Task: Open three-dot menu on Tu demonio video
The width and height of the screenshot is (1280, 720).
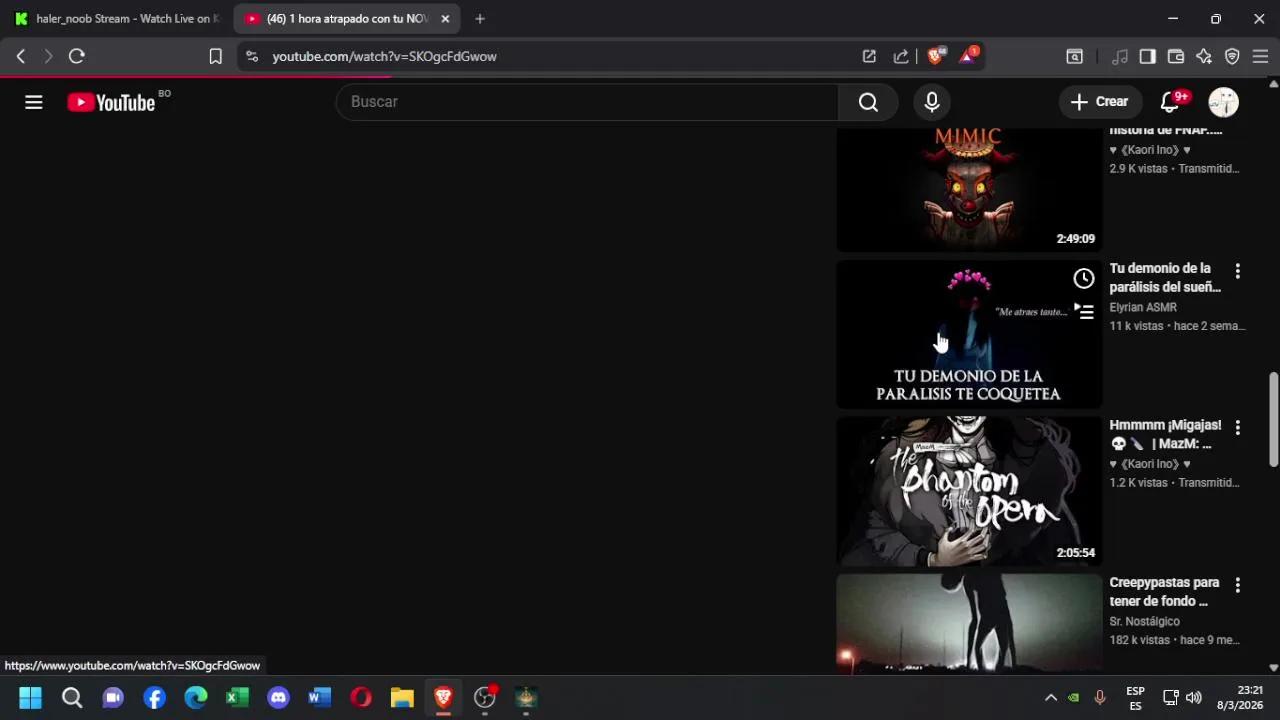Action: point(1237,270)
